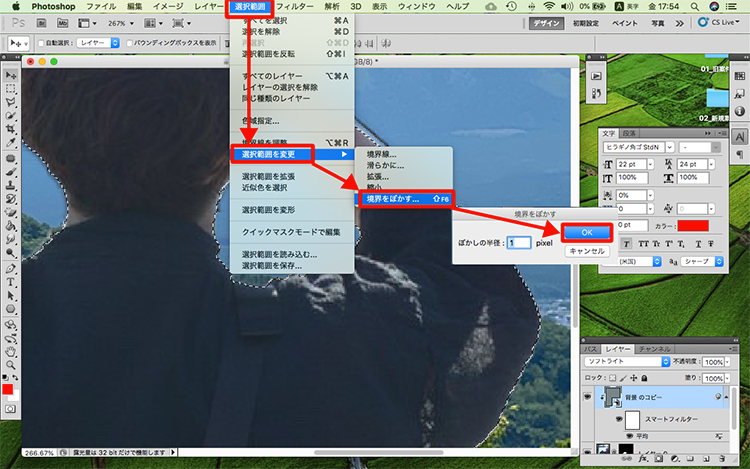Screen dimensions: 750x469
Task: Toggle lock image pixels brush icon
Action: (623, 378)
